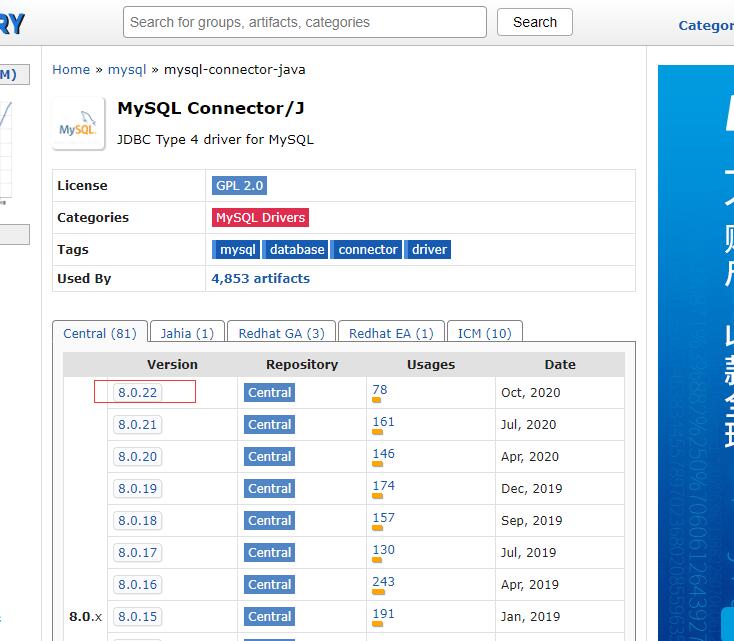Open the 4,853 artifacts link
734x641 pixels.
click(x=260, y=278)
